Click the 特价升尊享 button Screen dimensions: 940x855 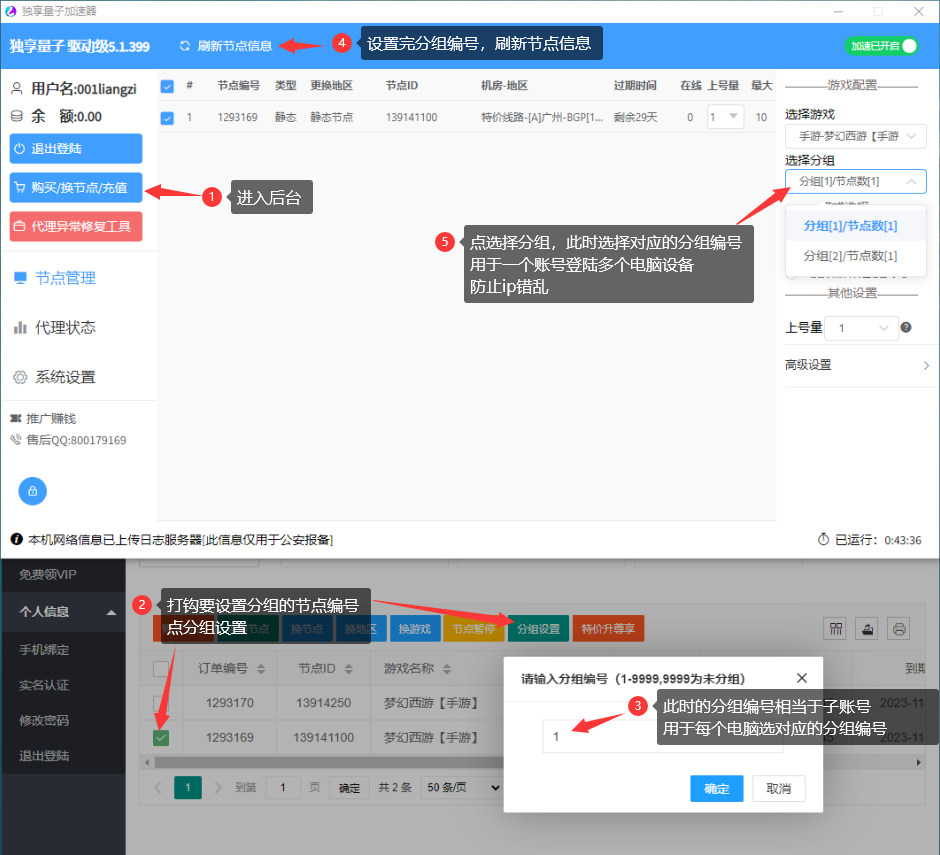(x=608, y=628)
